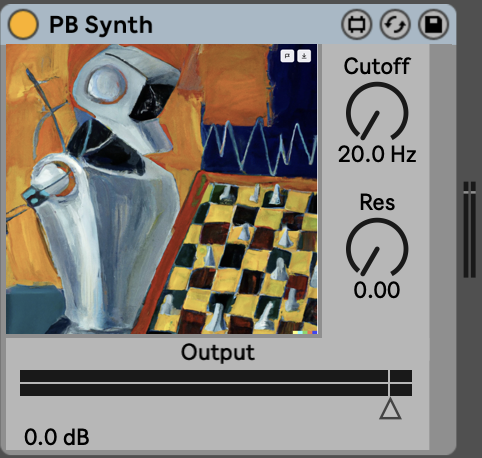The height and width of the screenshot is (458, 482).
Task: Click the Hot-Swap Presets icon
Action: tap(395, 24)
